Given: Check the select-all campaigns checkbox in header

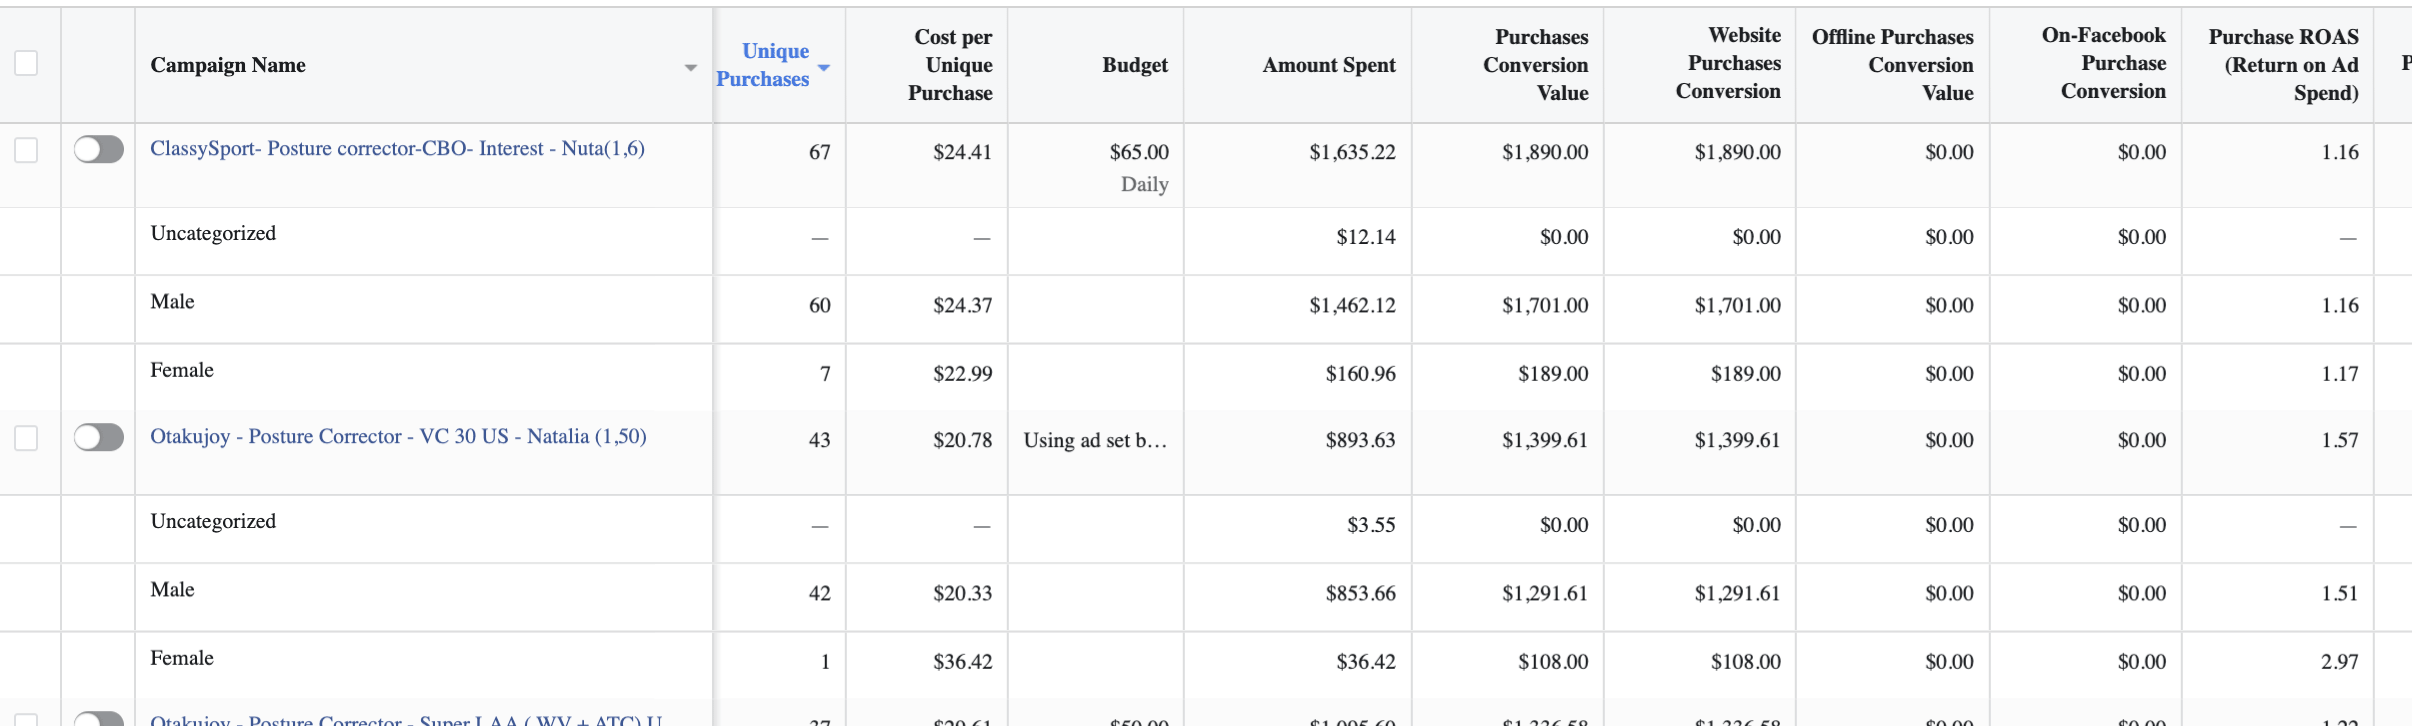Looking at the screenshot, I should point(26,63).
